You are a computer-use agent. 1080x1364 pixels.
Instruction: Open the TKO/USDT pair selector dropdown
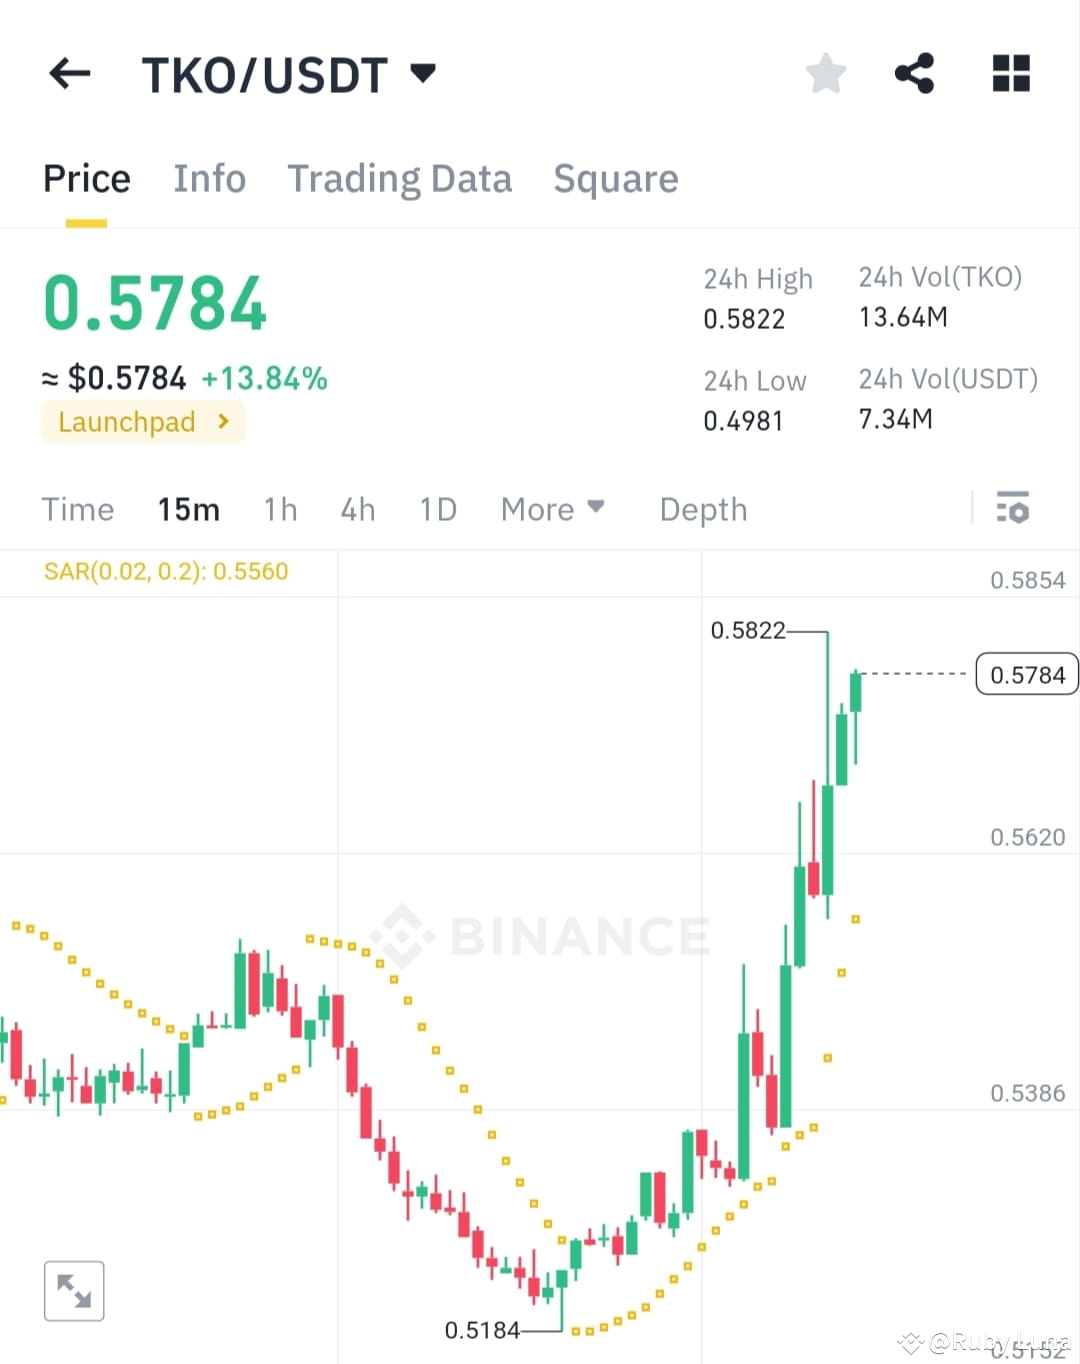click(x=423, y=73)
